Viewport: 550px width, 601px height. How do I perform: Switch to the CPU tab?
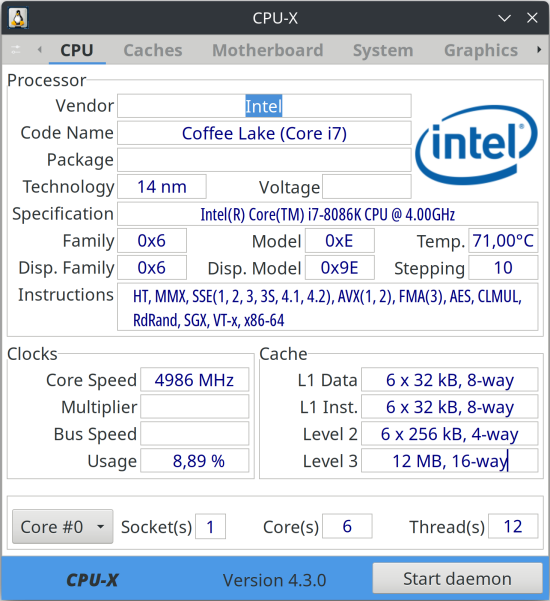77,50
